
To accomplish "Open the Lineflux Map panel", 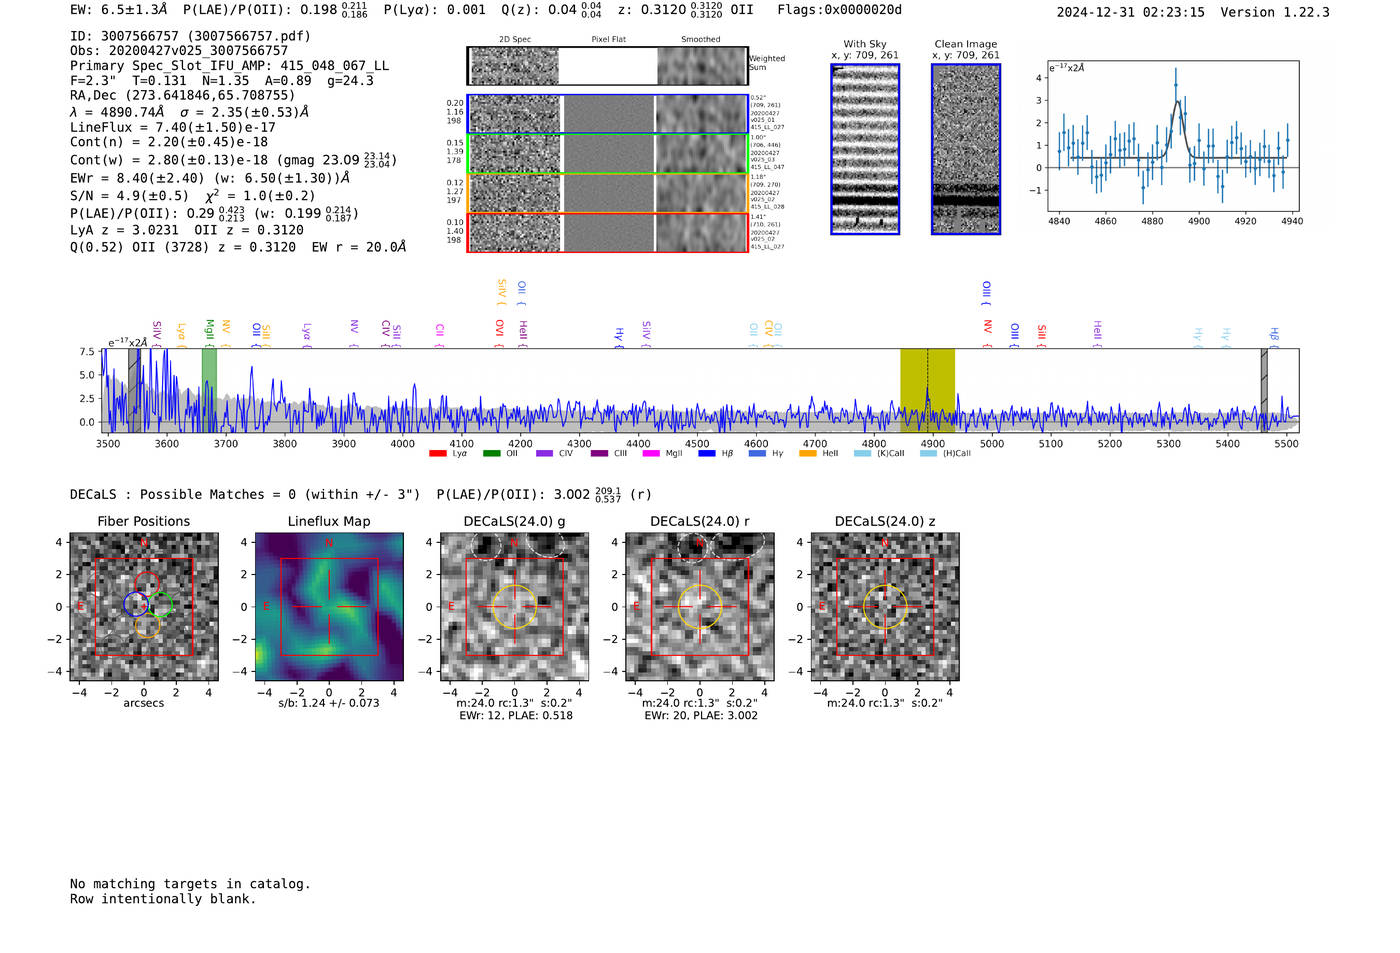I will click(x=329, y=606).
